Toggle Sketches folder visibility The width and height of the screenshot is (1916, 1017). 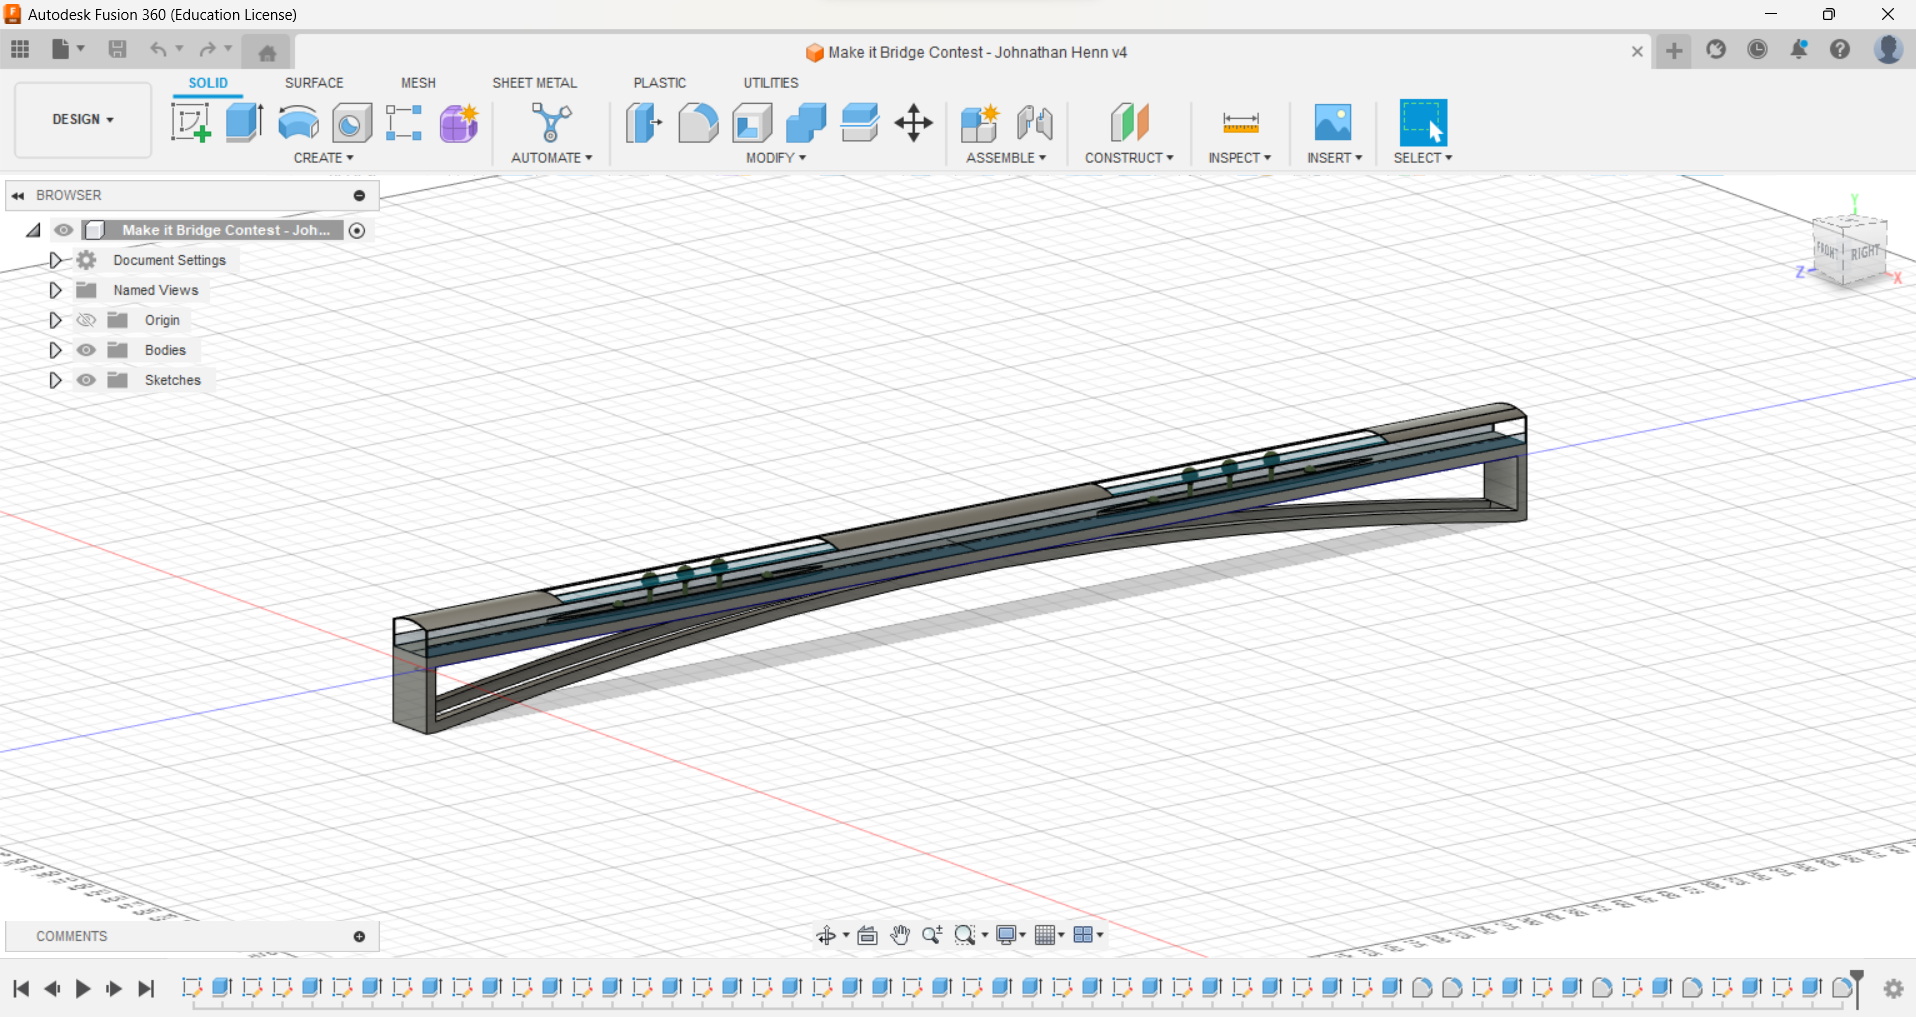click(86, 380)
